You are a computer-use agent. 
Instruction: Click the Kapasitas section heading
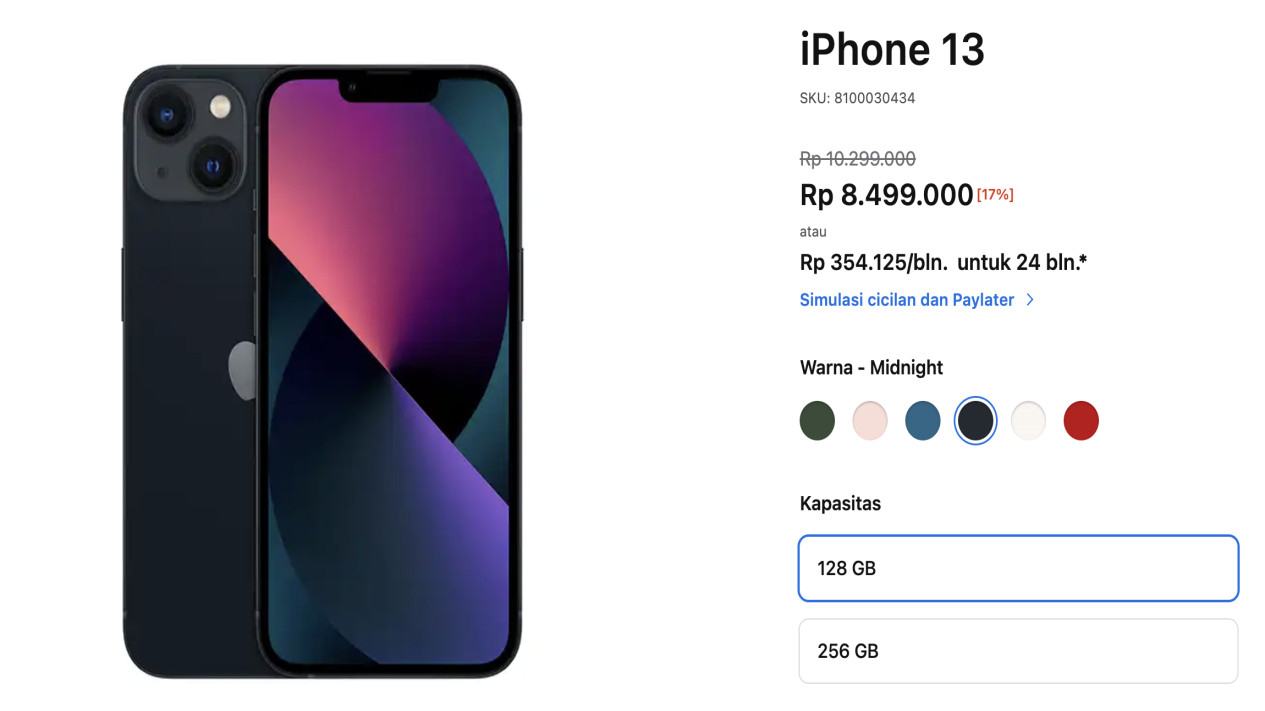(840, 504)
